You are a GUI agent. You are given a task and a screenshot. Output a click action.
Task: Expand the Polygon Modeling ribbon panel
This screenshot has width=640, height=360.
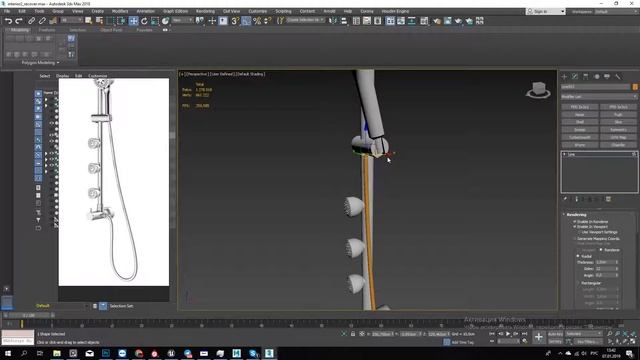coord(40,63)
